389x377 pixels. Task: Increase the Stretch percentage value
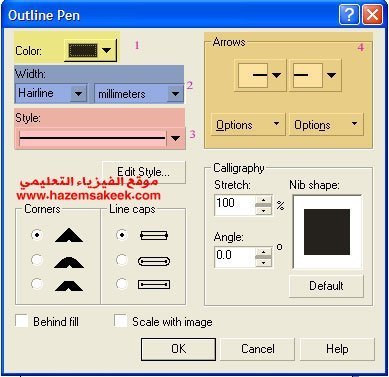[x=264, y=200]
